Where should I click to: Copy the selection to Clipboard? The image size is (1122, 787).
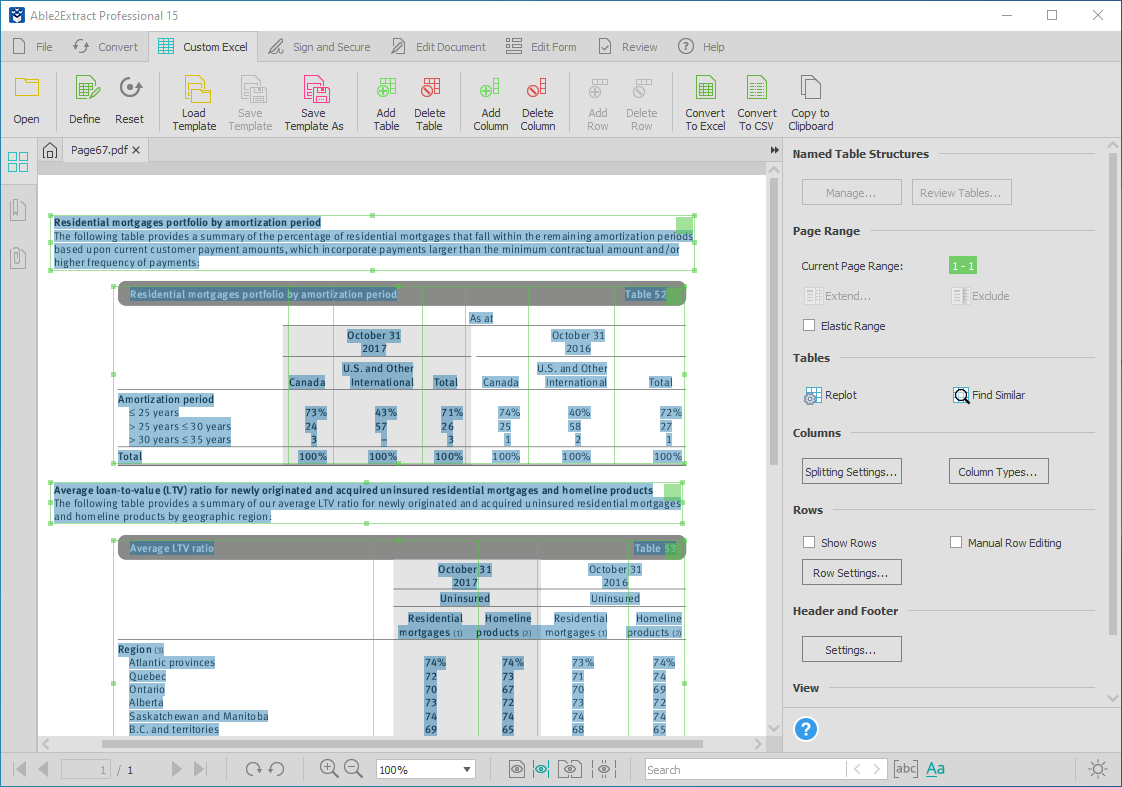(810, 100)
